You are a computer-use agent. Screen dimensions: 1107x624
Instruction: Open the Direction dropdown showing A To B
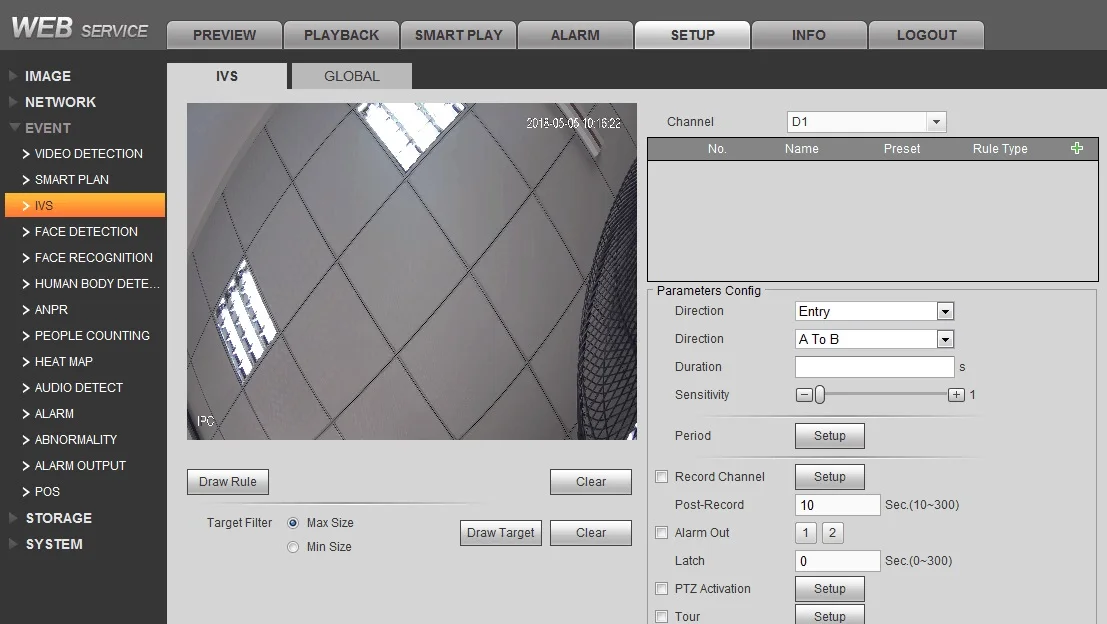click(x=875, y=340)
